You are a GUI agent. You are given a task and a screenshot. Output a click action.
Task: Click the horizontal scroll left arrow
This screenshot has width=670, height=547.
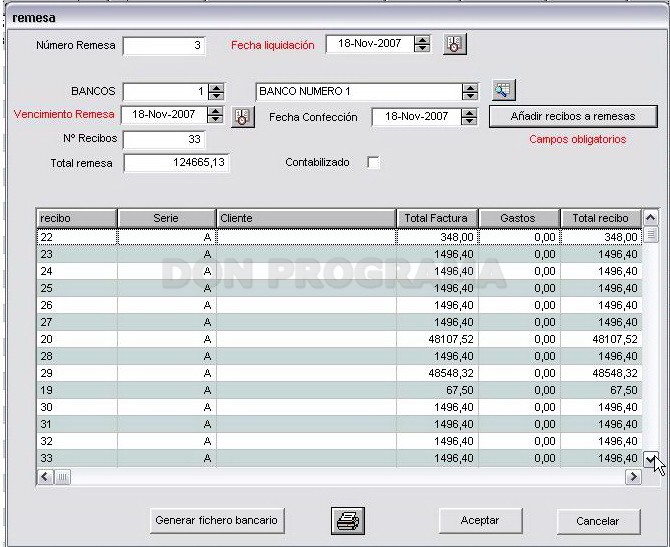tap(45, 477)
